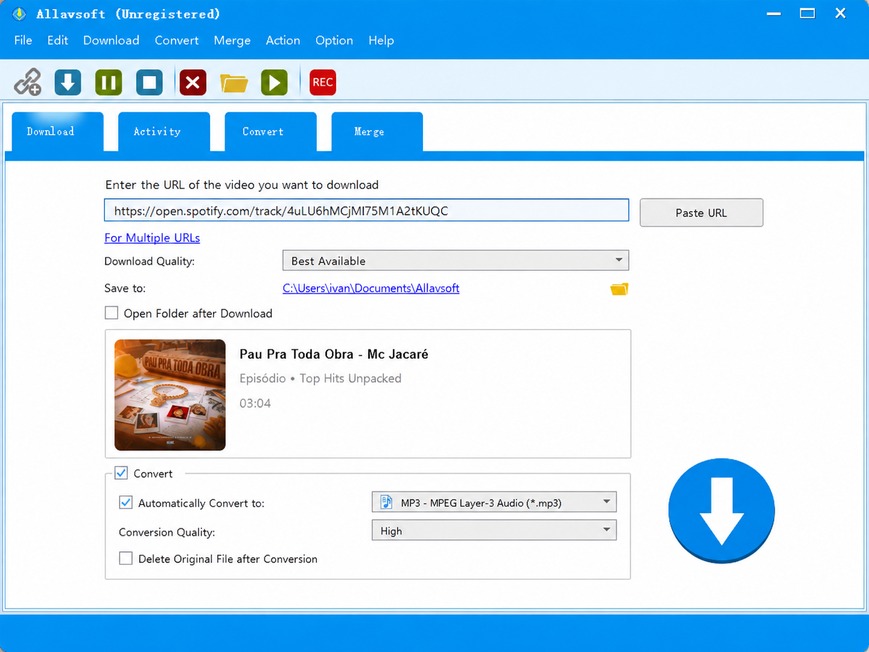Open the Action menu

283,40
